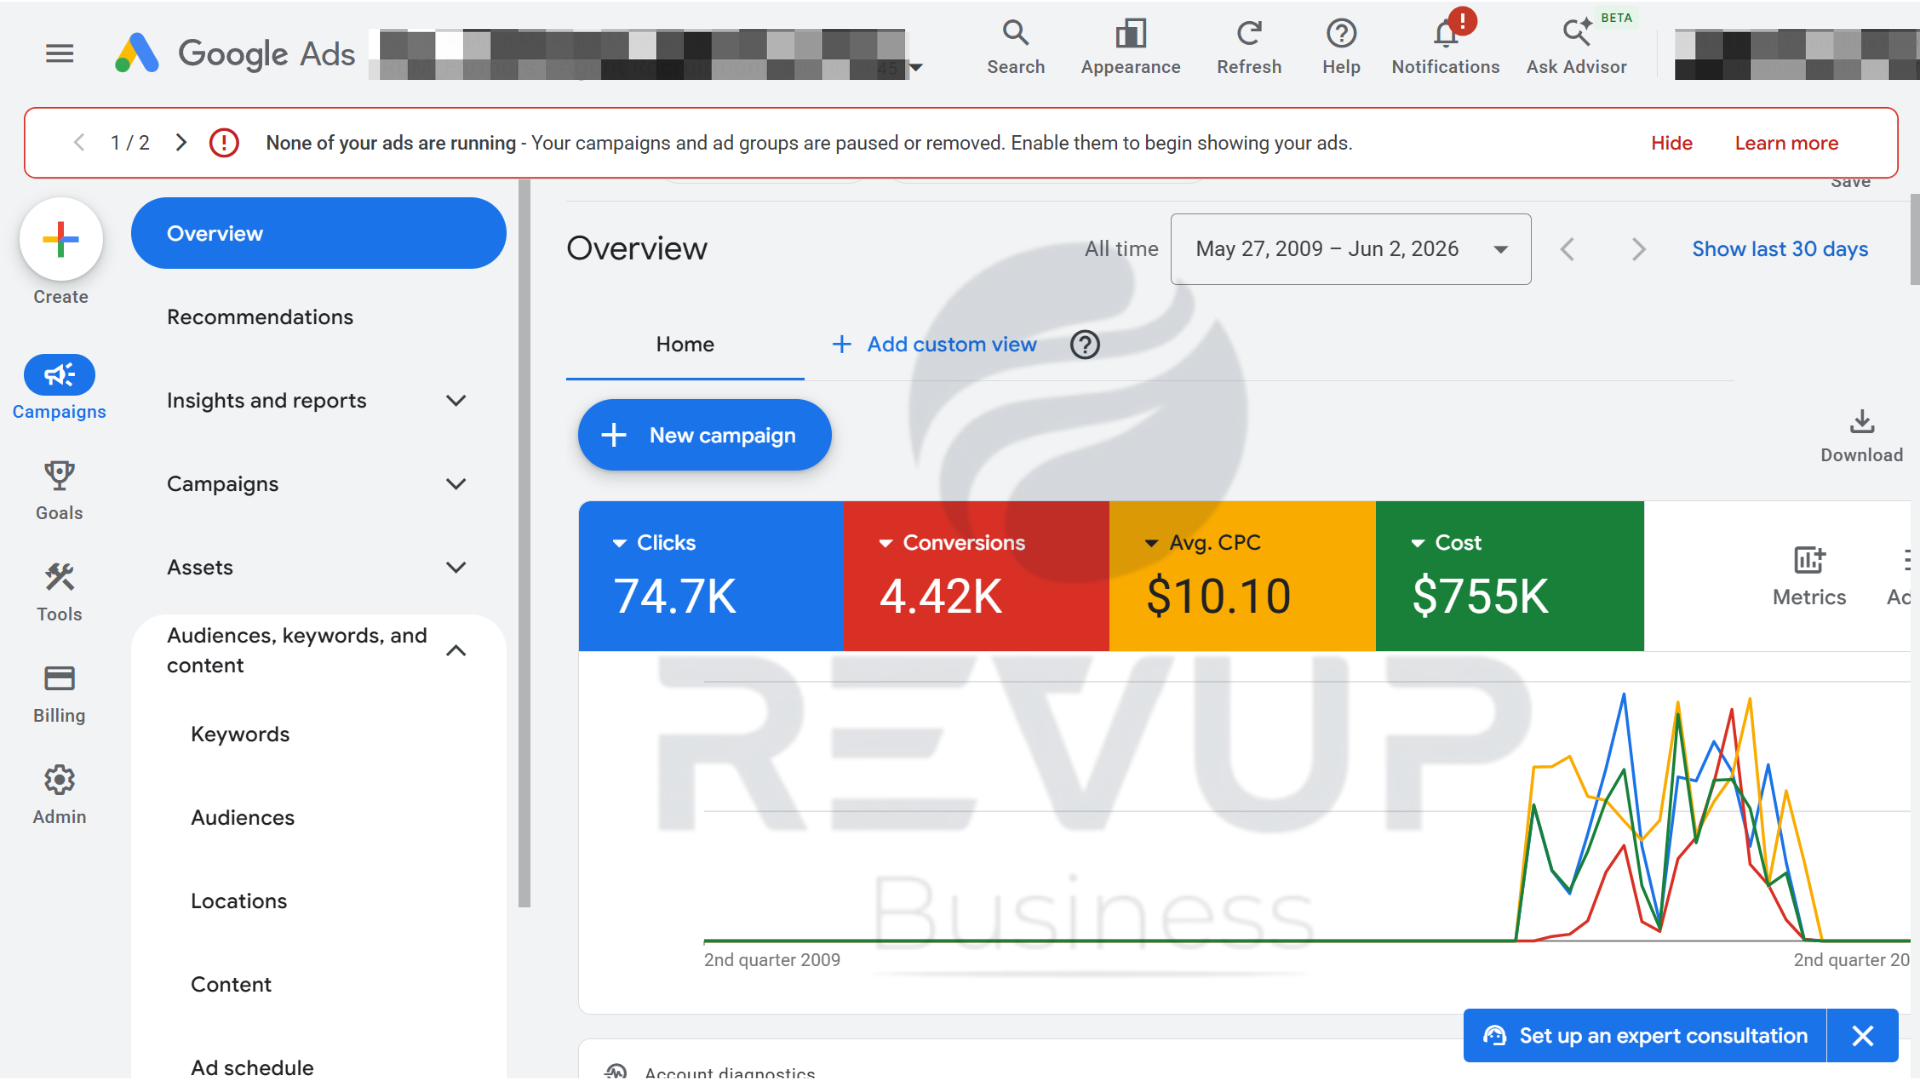Select the Overview menu item
1920x1080 pixels.
[318, 233]
